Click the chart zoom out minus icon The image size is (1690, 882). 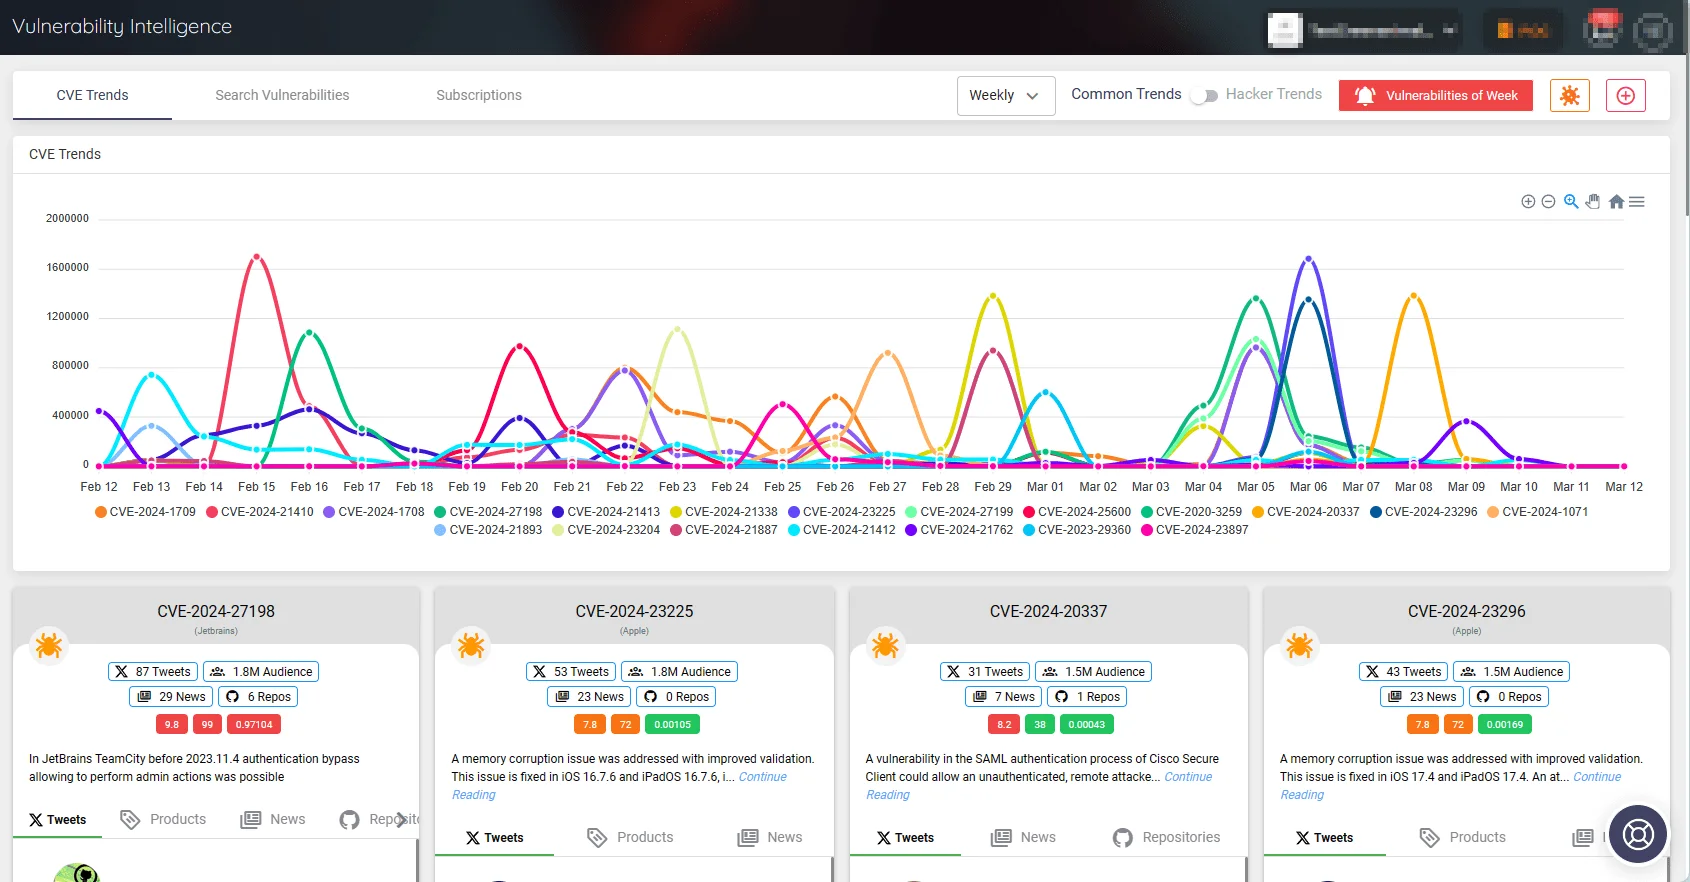point(1548,202)
